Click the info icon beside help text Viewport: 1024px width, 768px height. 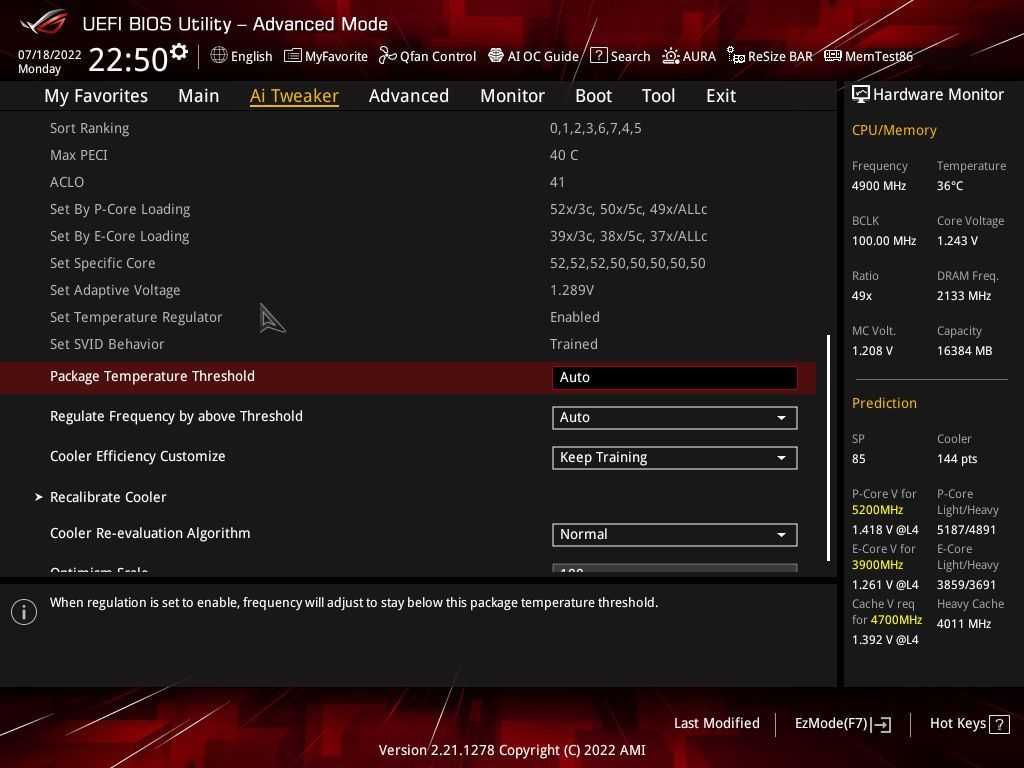24,612
